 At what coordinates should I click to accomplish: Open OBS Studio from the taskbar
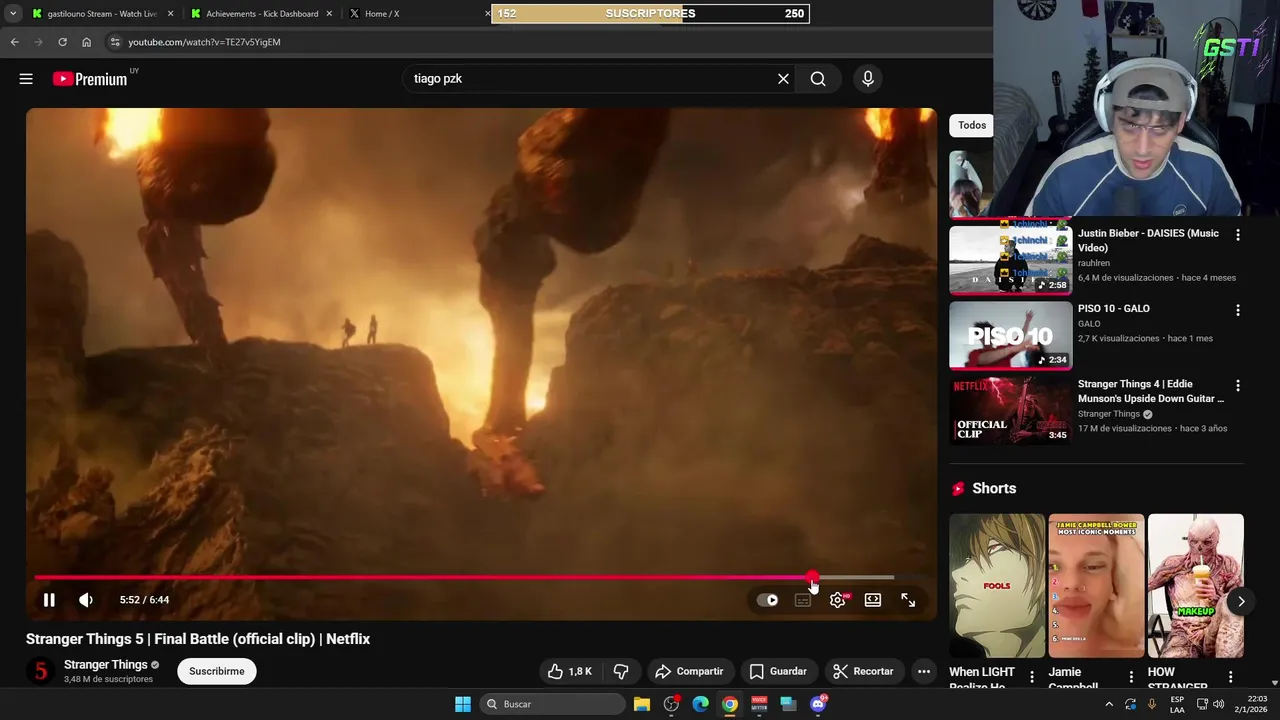click(x=671, y=704)
